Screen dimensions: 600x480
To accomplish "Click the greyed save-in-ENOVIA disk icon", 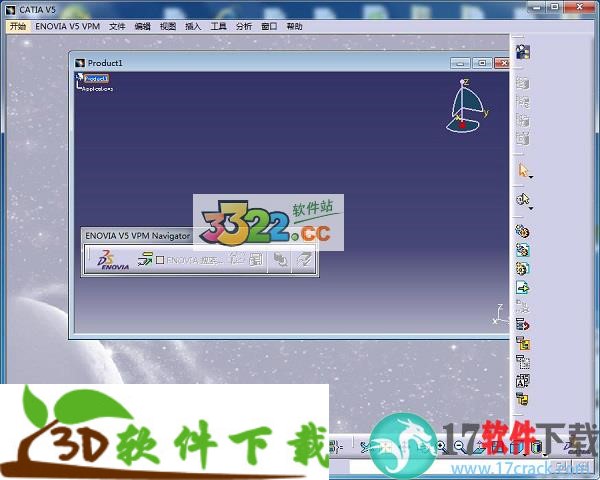I will point(256,260).
